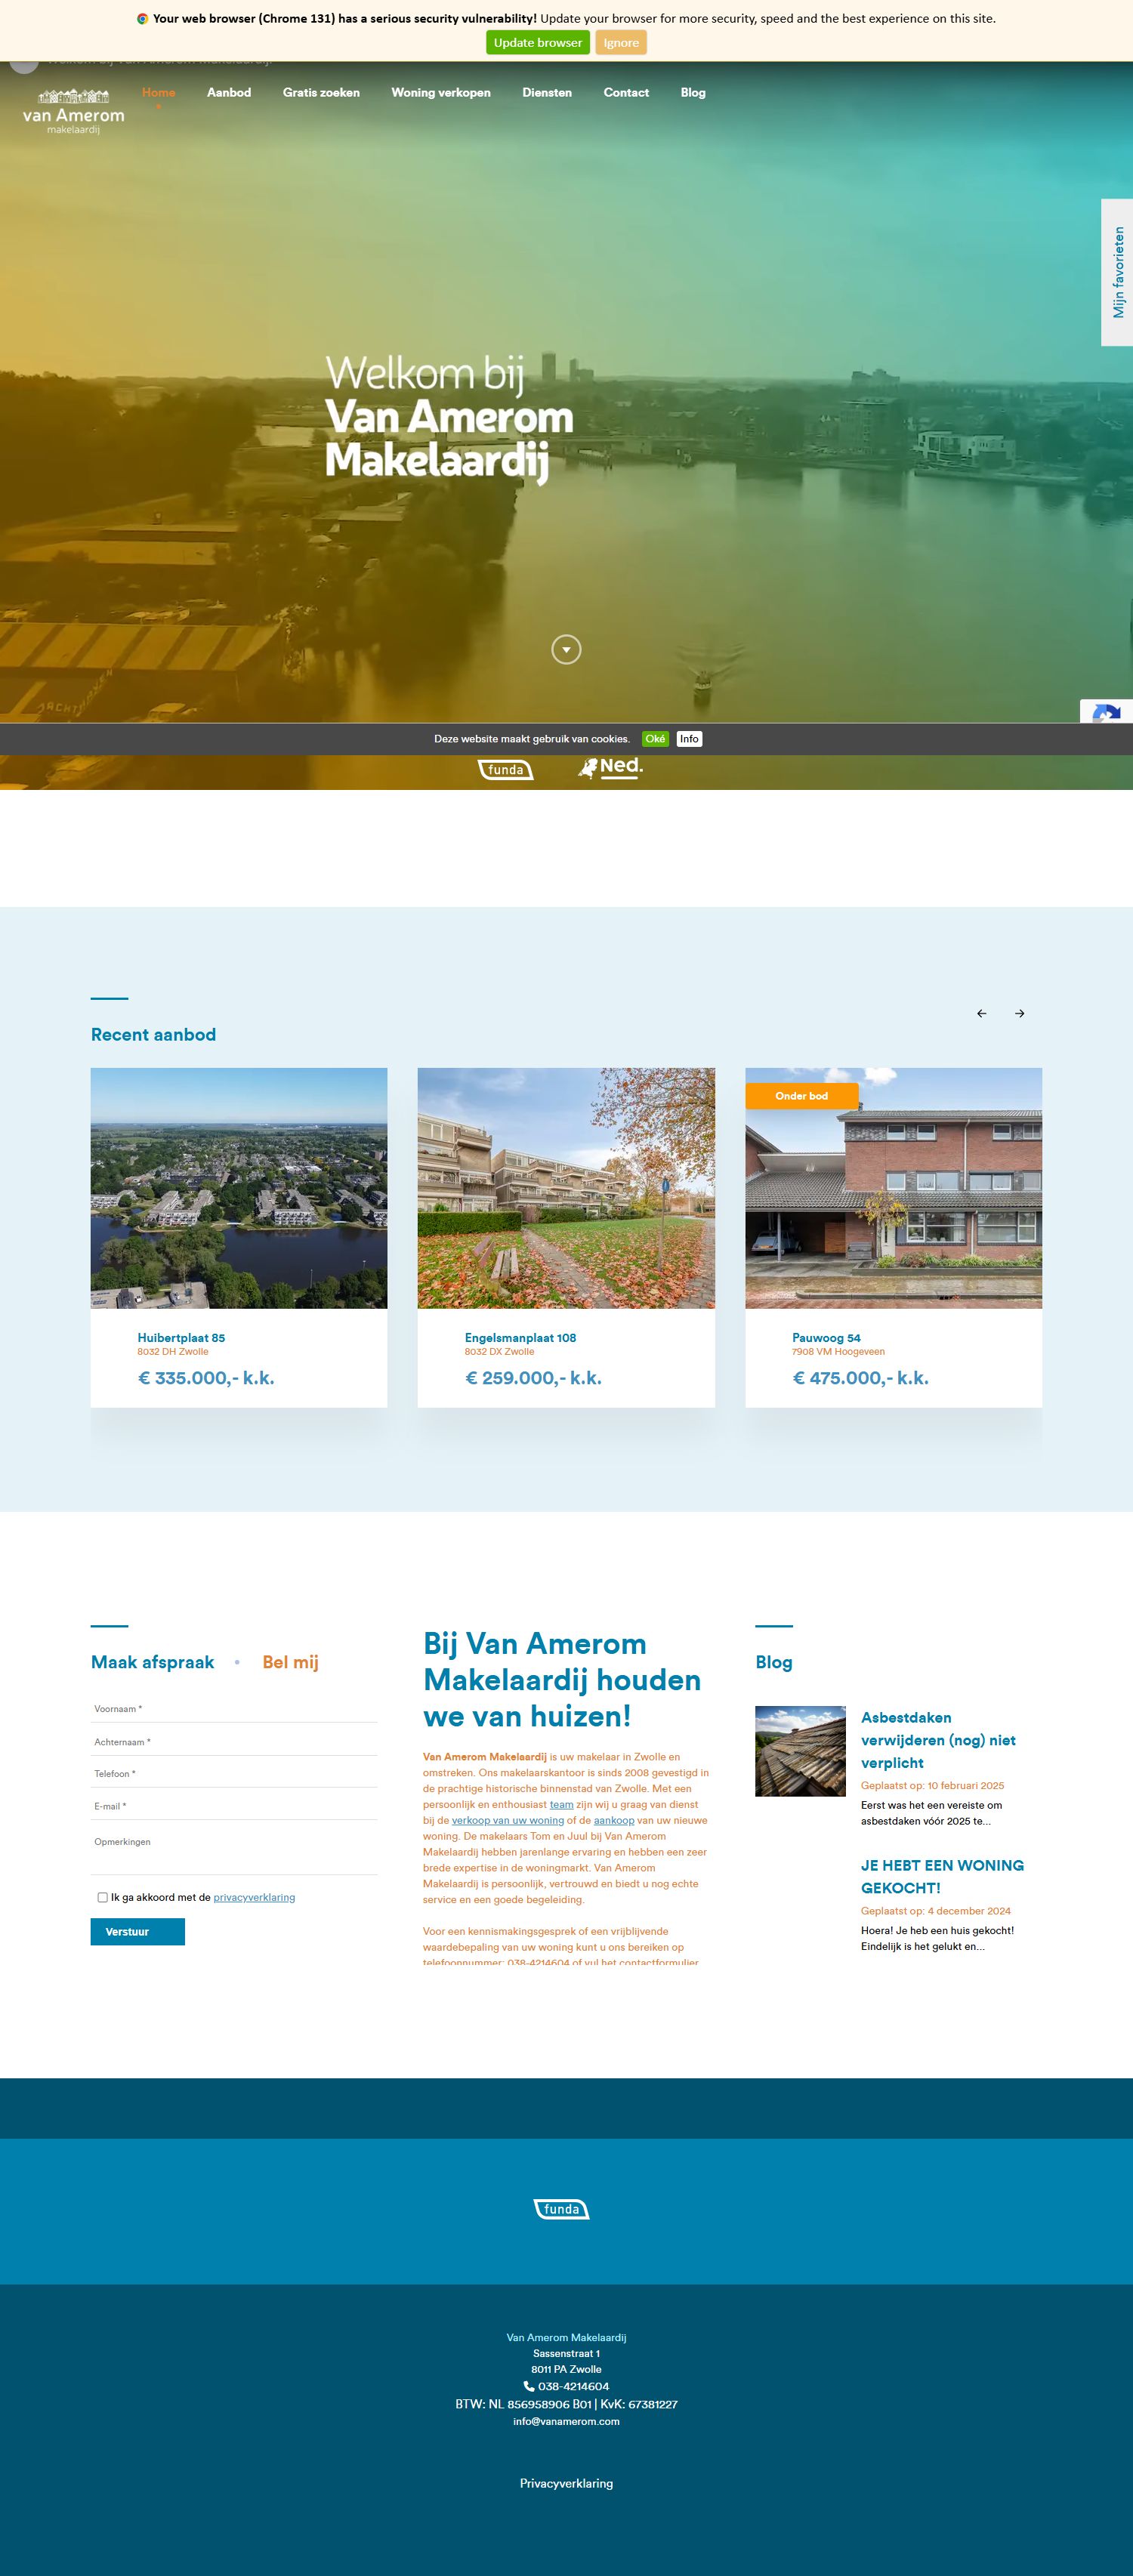Click the Voornaam input field
Viewport: 1133px width, 2576px height.
click(233, 1709)
